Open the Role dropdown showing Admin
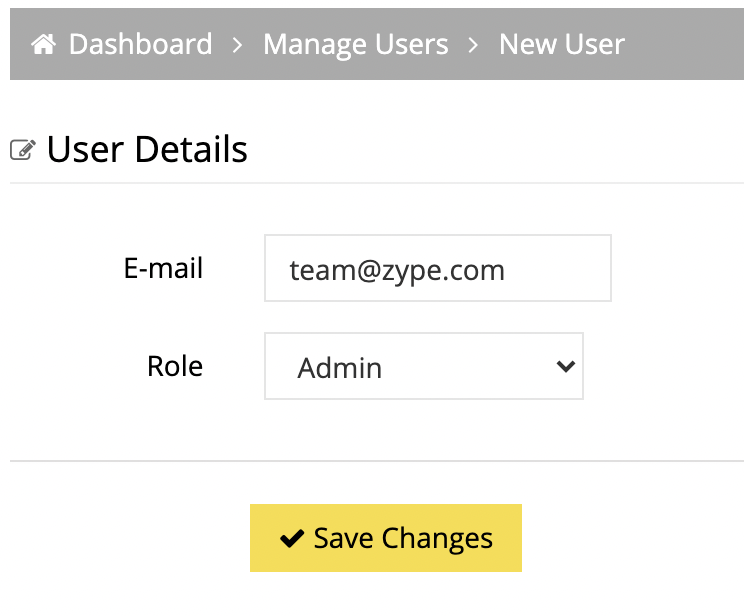Viewport: 744px width, 616px height. [x=424, y=366]
